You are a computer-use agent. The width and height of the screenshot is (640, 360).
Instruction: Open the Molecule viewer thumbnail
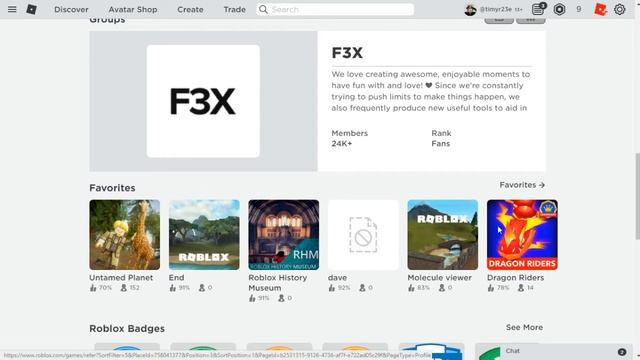click(442, 235)
